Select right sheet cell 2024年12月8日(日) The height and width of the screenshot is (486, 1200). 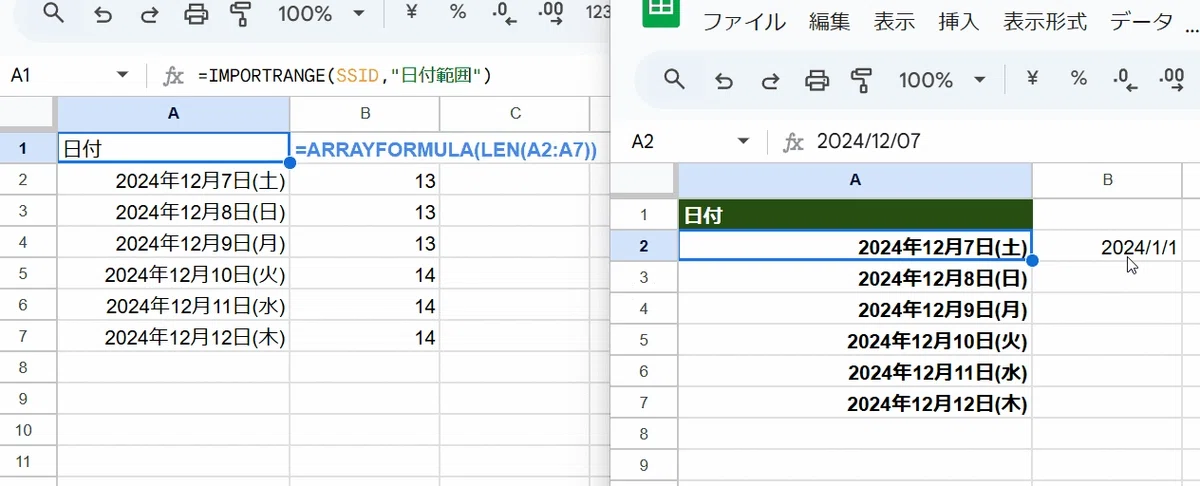(855, 278)
